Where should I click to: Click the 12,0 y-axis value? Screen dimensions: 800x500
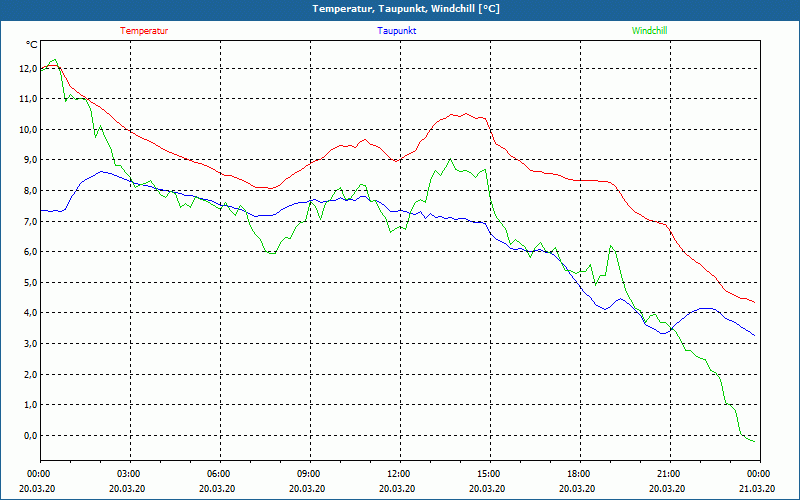click(x=28, y=69)
